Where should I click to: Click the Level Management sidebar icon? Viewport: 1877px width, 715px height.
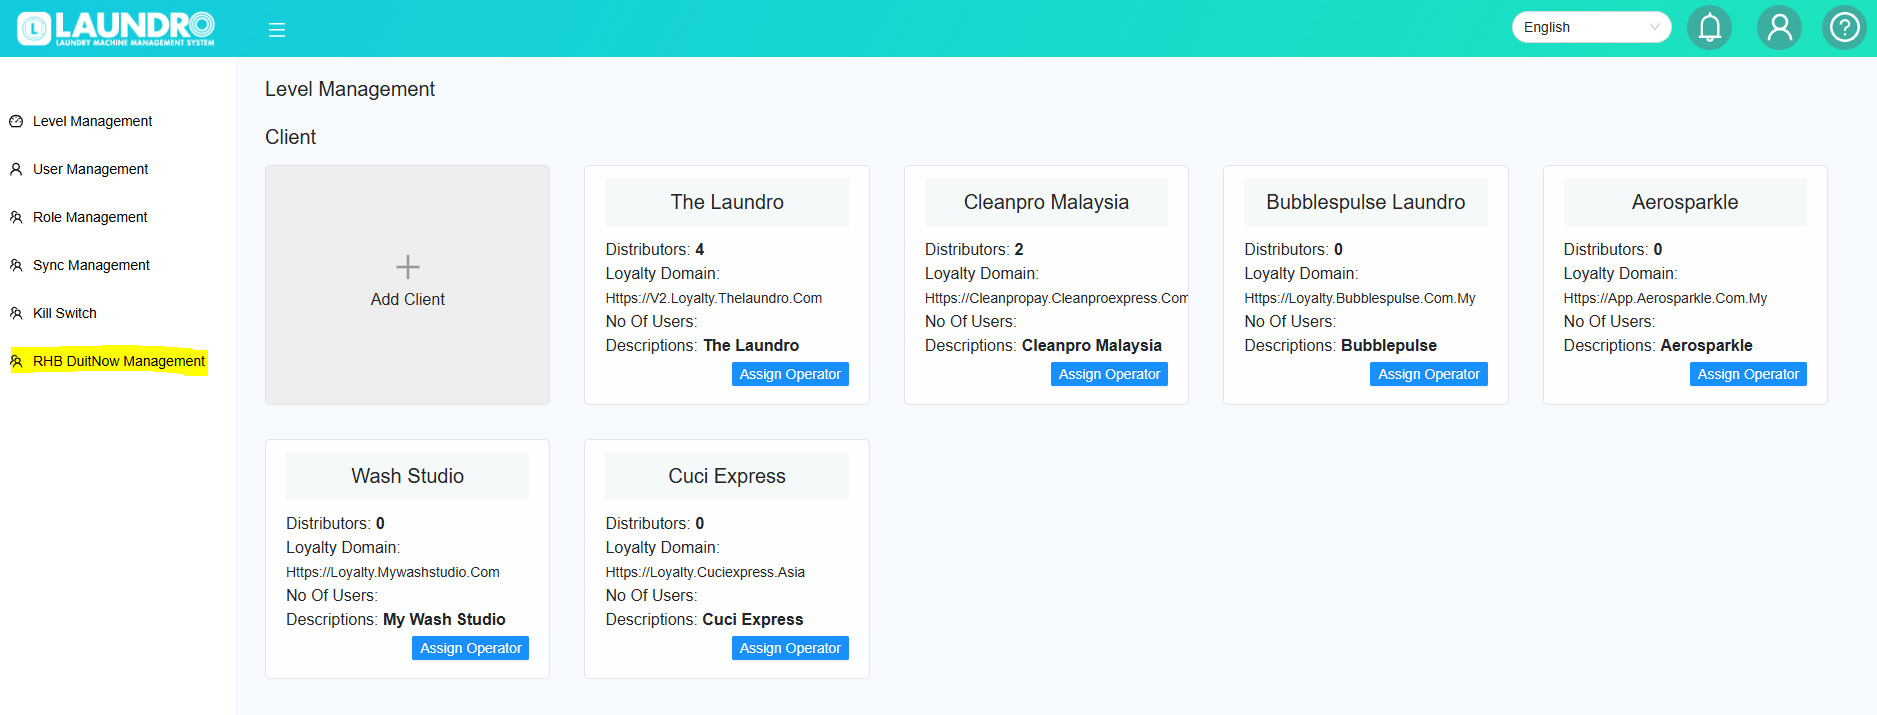(16, 121)
